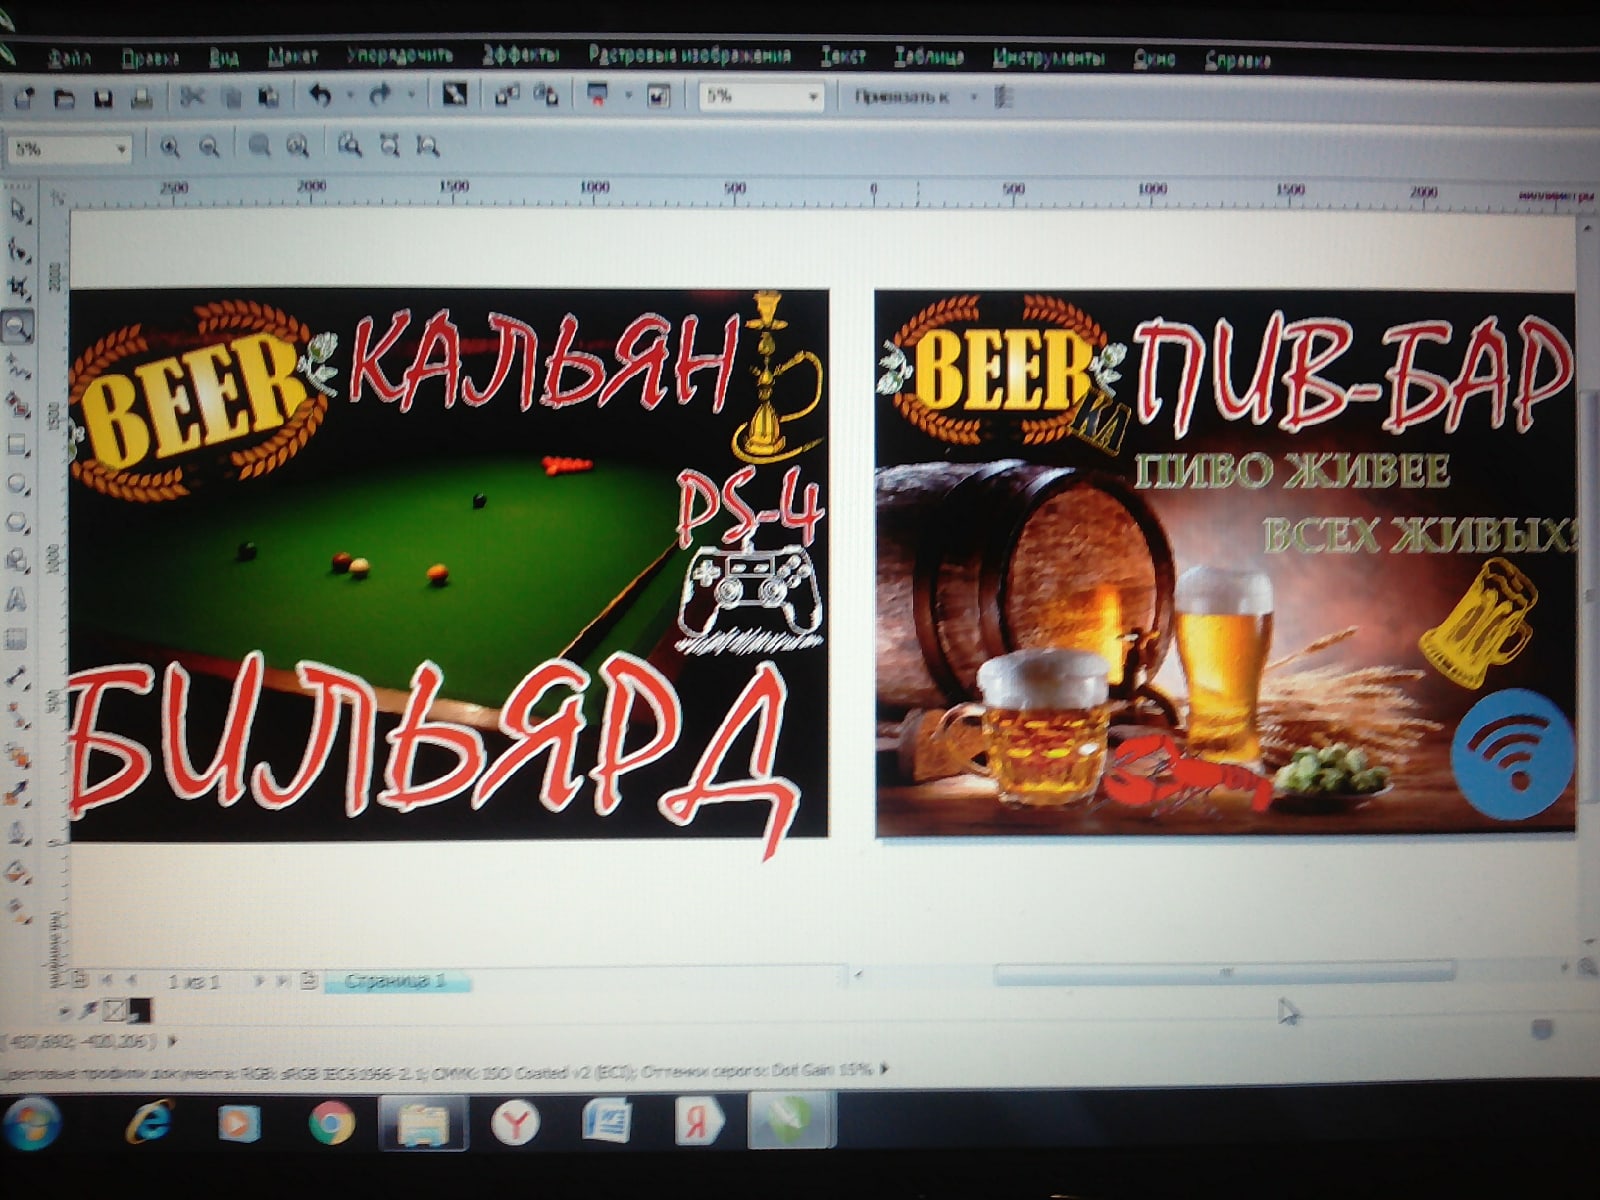Undo the last action
1600x1200 pixels.
click(320, 96)
